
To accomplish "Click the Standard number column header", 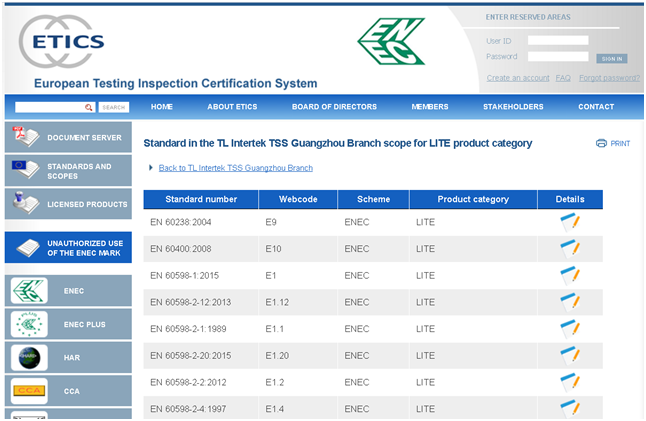I will click(x=201, y=199).
